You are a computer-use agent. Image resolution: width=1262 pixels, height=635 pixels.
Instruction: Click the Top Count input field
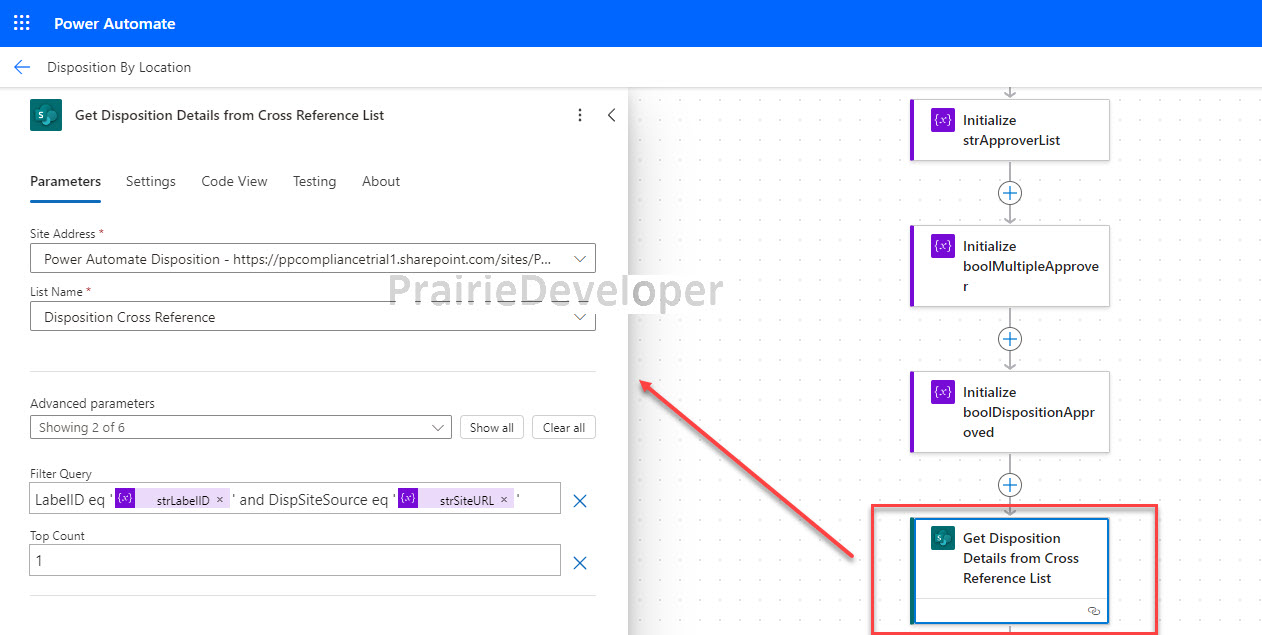pos(295,561)
